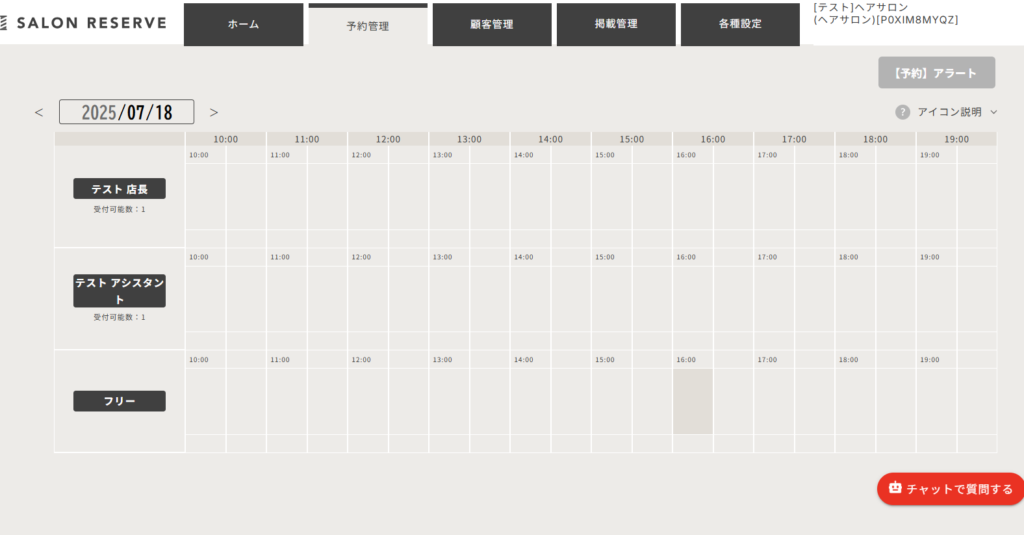Open the 2025/07/18 date picker
Screen dimensions: 1024x535
pos(126,112)
